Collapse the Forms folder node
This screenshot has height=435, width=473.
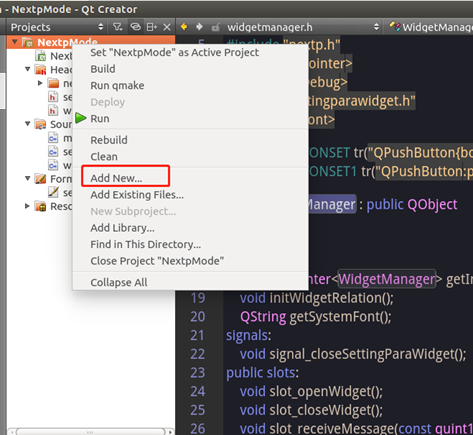click(28, 179)
